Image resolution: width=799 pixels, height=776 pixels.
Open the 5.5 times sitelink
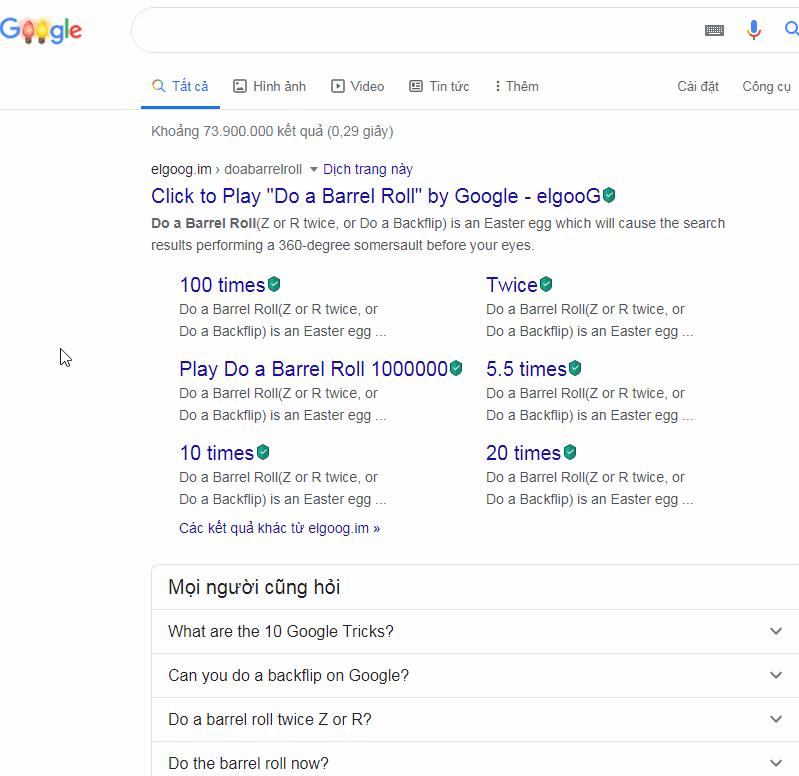(526, 369)
